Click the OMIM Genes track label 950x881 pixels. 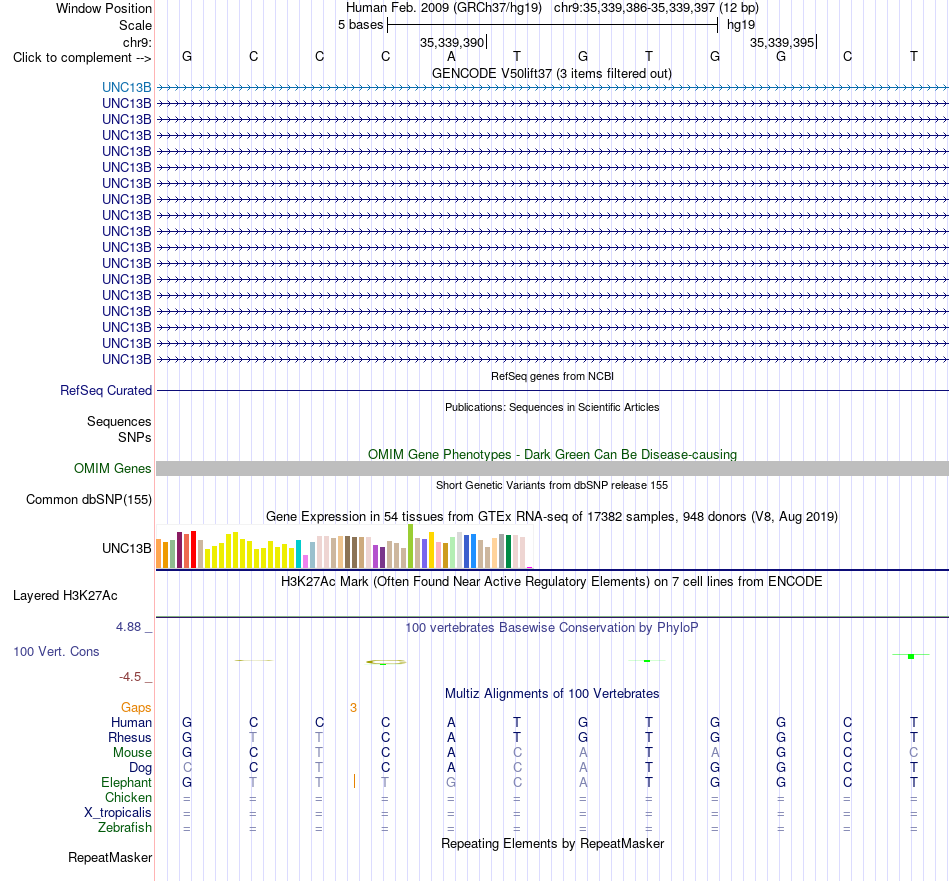click(113, 468)
